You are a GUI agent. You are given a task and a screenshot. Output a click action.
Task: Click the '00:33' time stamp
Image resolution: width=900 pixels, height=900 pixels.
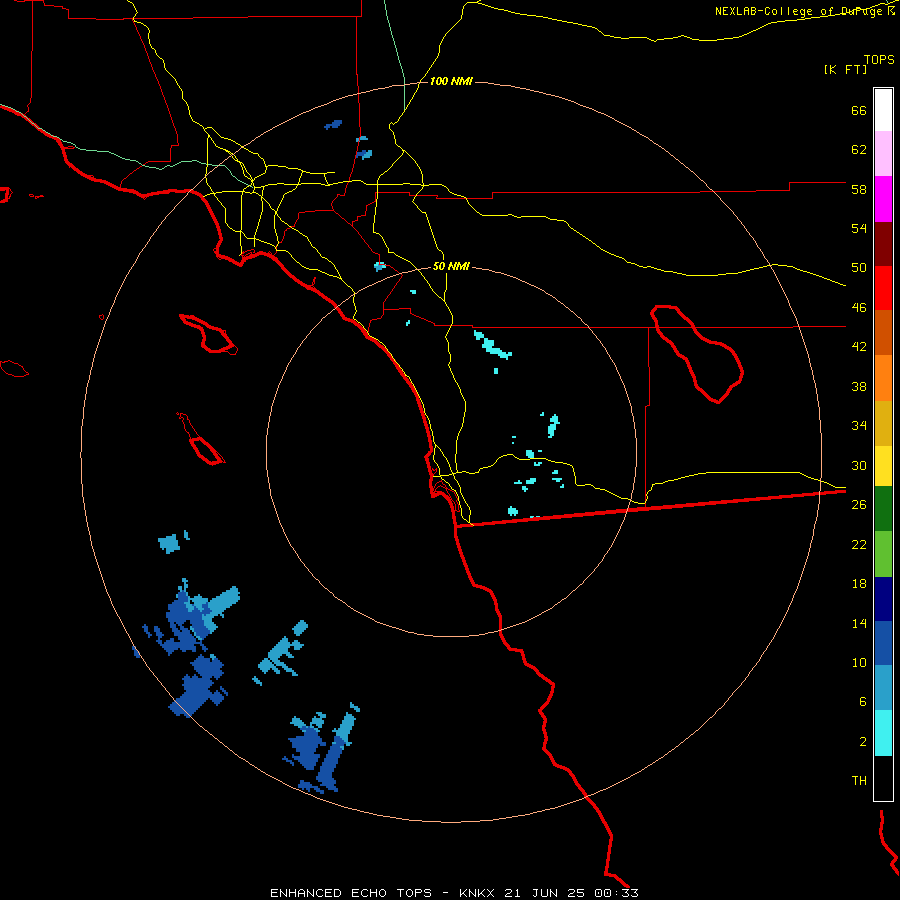(616, 893)
